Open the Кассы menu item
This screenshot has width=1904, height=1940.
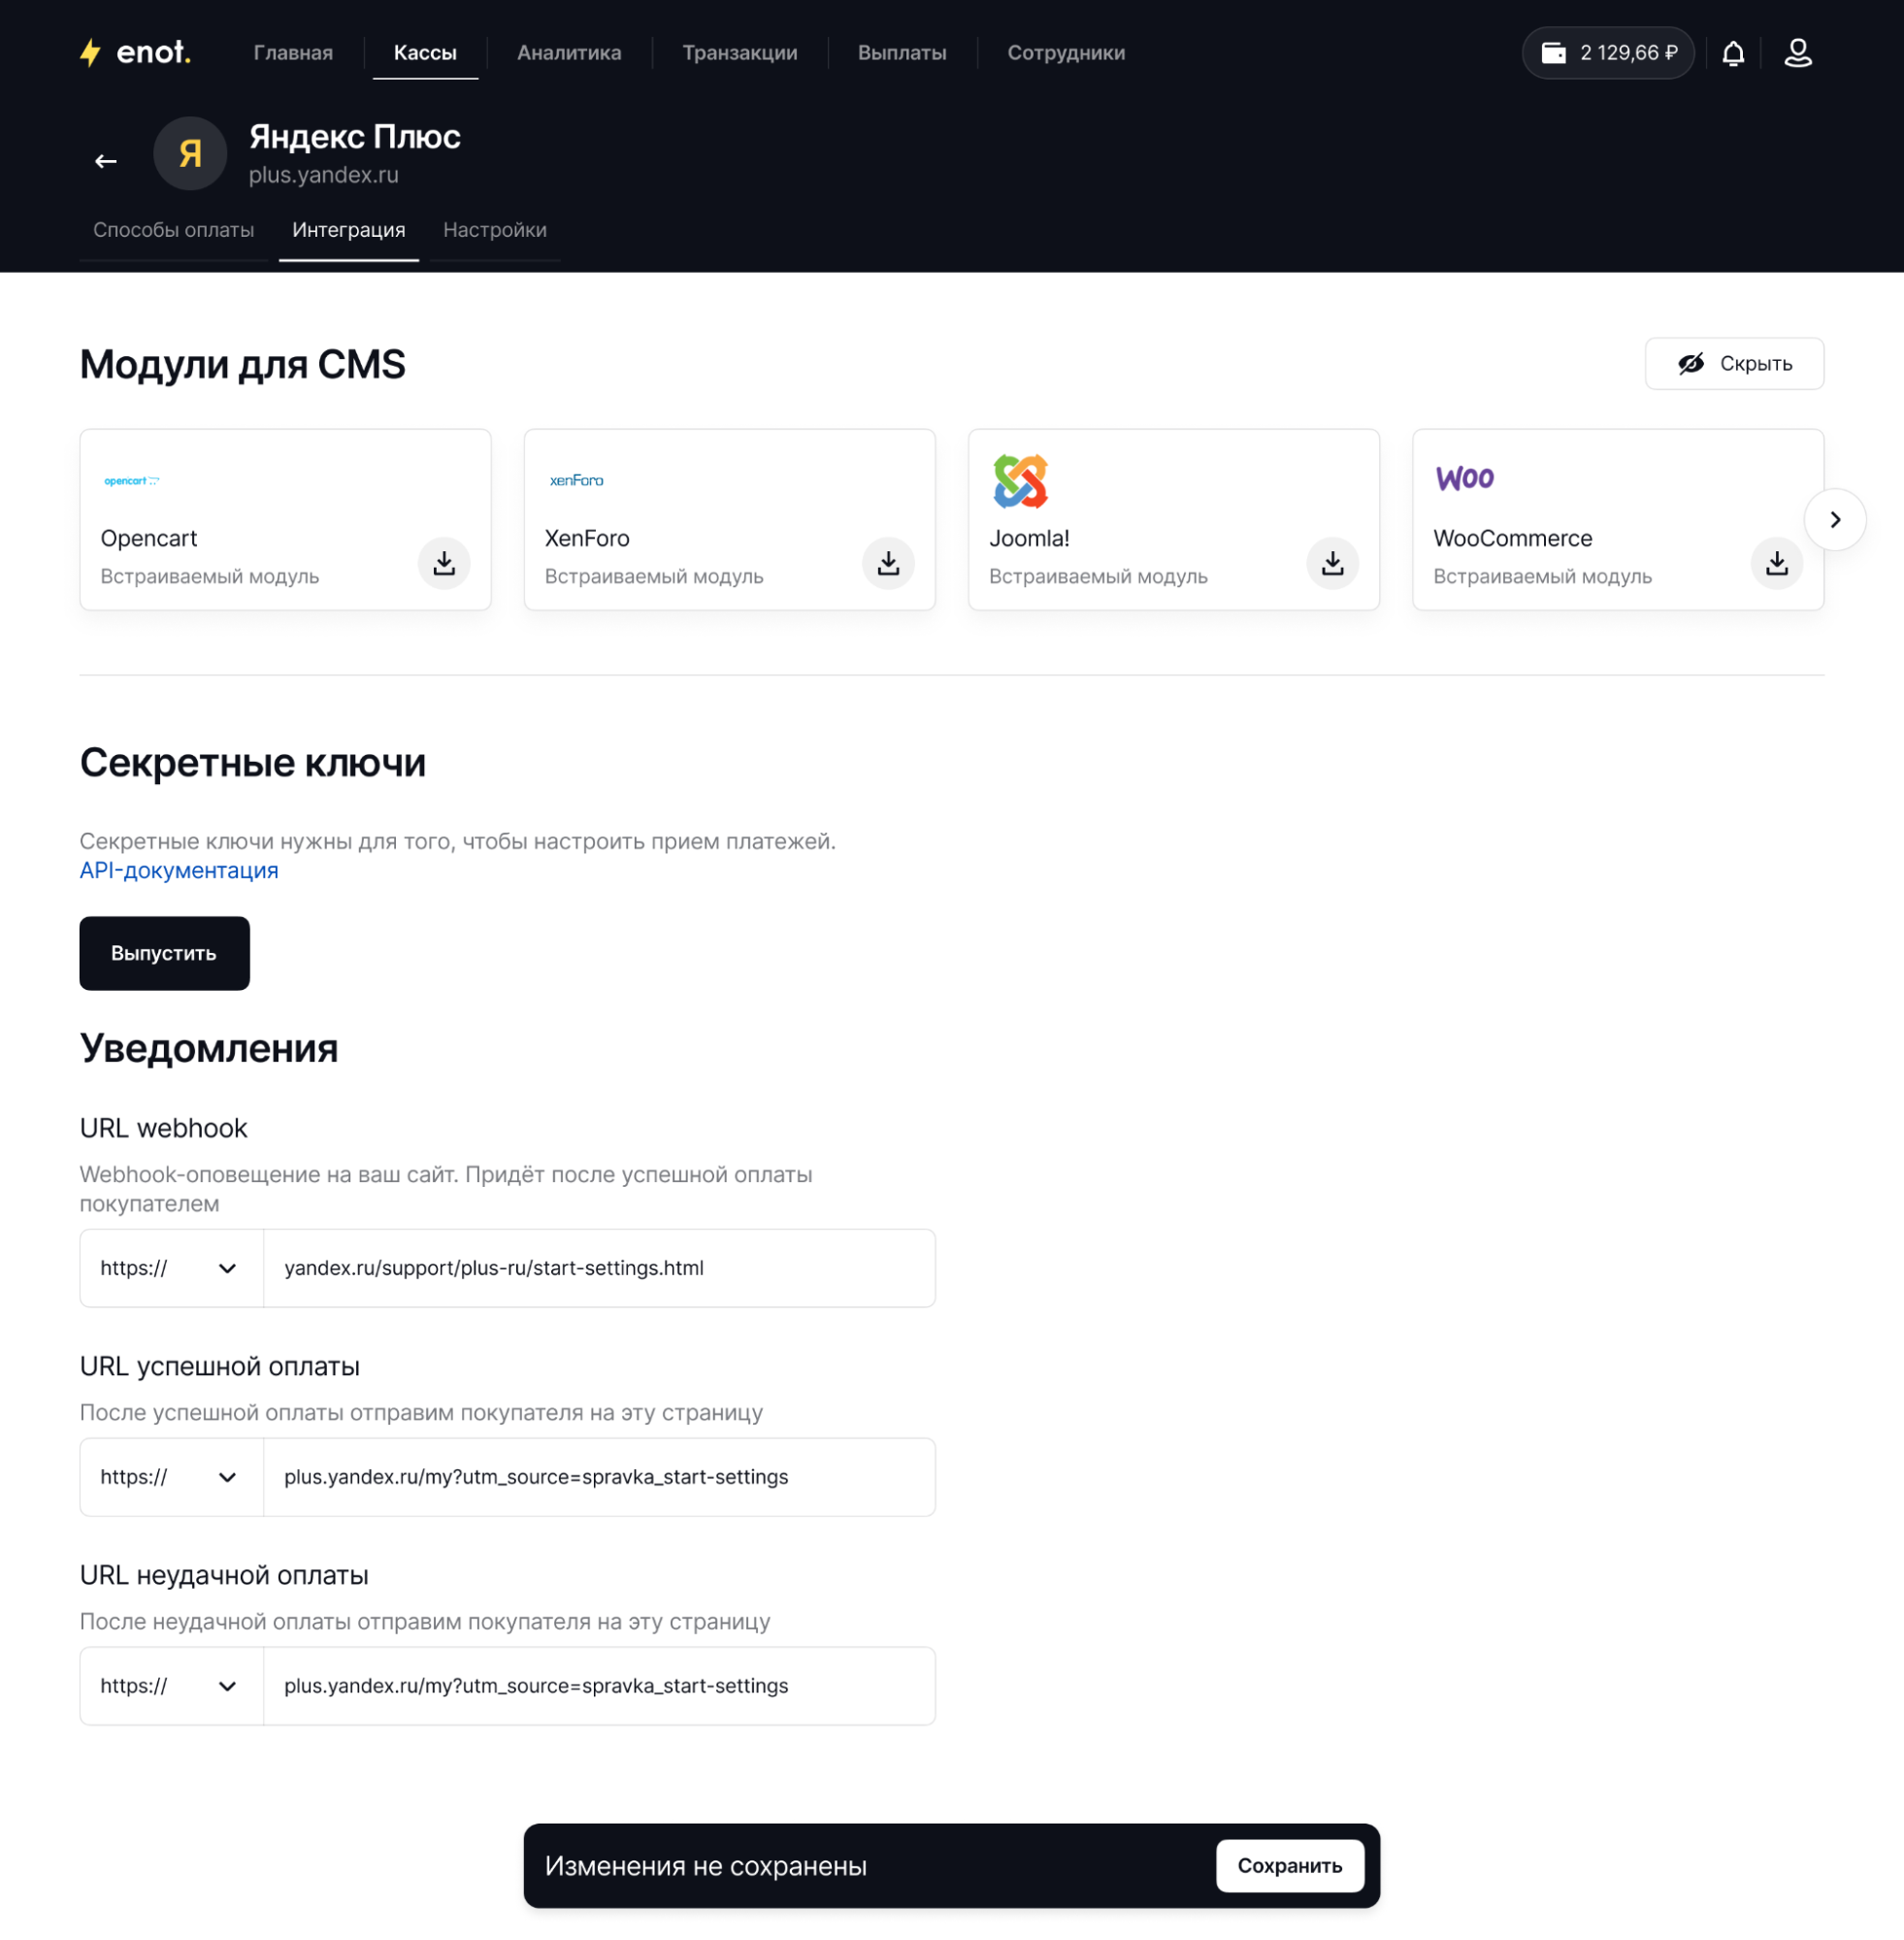425,53
